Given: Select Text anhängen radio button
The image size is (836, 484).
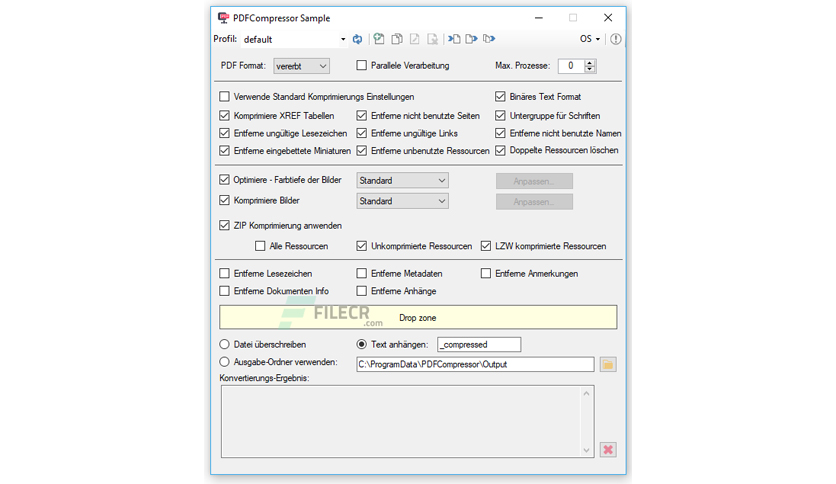Looking at the screenshot, I should tap(361, 344).
